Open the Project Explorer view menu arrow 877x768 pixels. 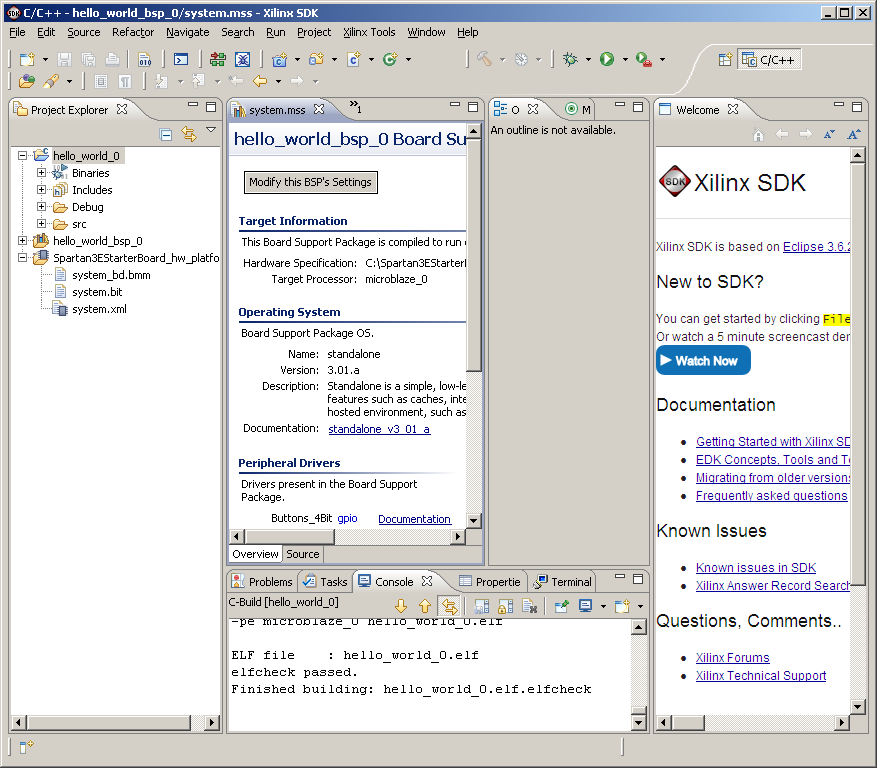[x=211, y=130]
